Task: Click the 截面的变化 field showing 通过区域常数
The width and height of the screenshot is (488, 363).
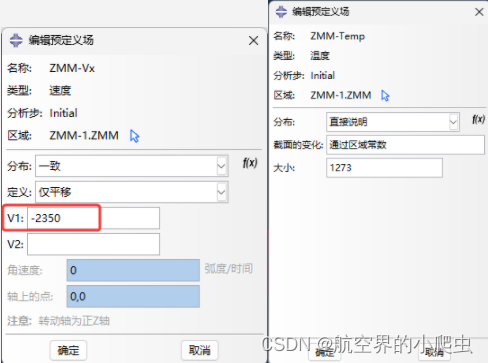Action: click(x=405, y=145)
